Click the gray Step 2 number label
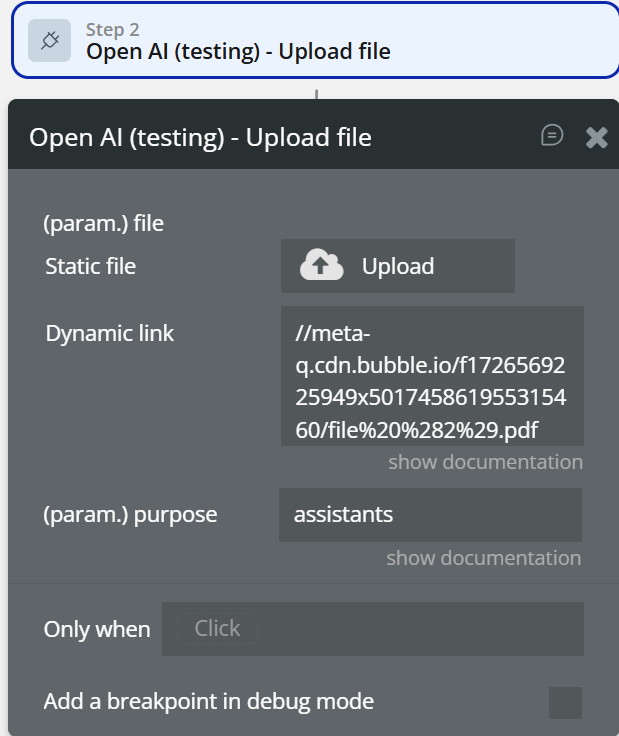Image resolution: width=619 pixels, height=736 pixels. click(x=112, y=30)
